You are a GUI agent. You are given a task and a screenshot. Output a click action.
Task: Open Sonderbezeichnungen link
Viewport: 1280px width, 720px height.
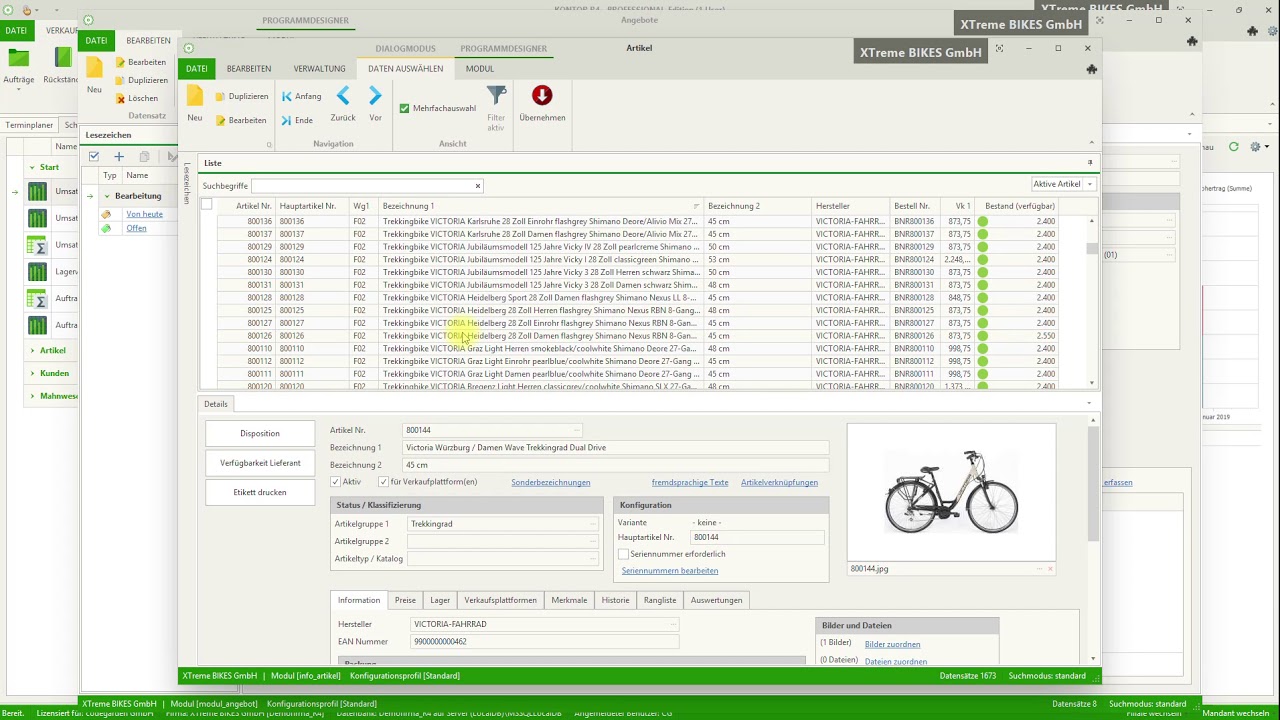click(551, 482)
